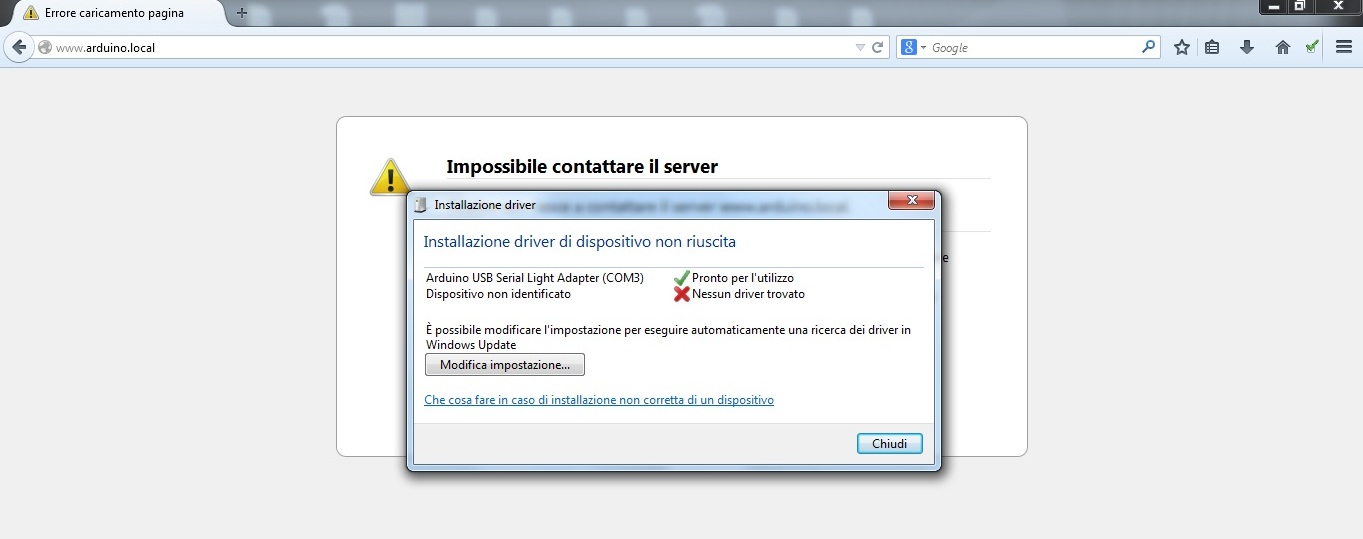Image resolution: width=1363 pixels, height=539 pixels.
Task: Go to the home page icon
Action: pos(1283,47)
